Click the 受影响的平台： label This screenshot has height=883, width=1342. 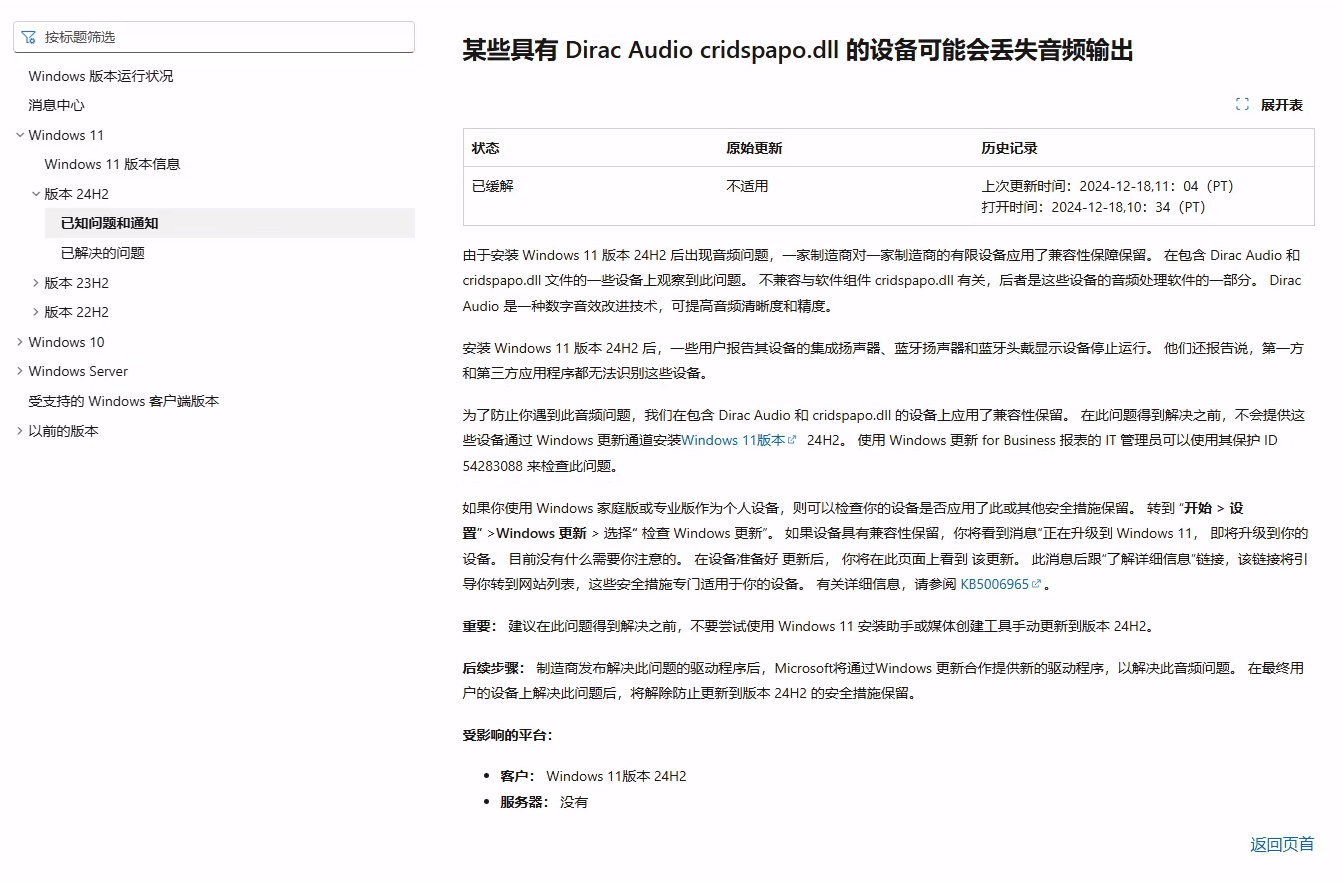(508, 735)
